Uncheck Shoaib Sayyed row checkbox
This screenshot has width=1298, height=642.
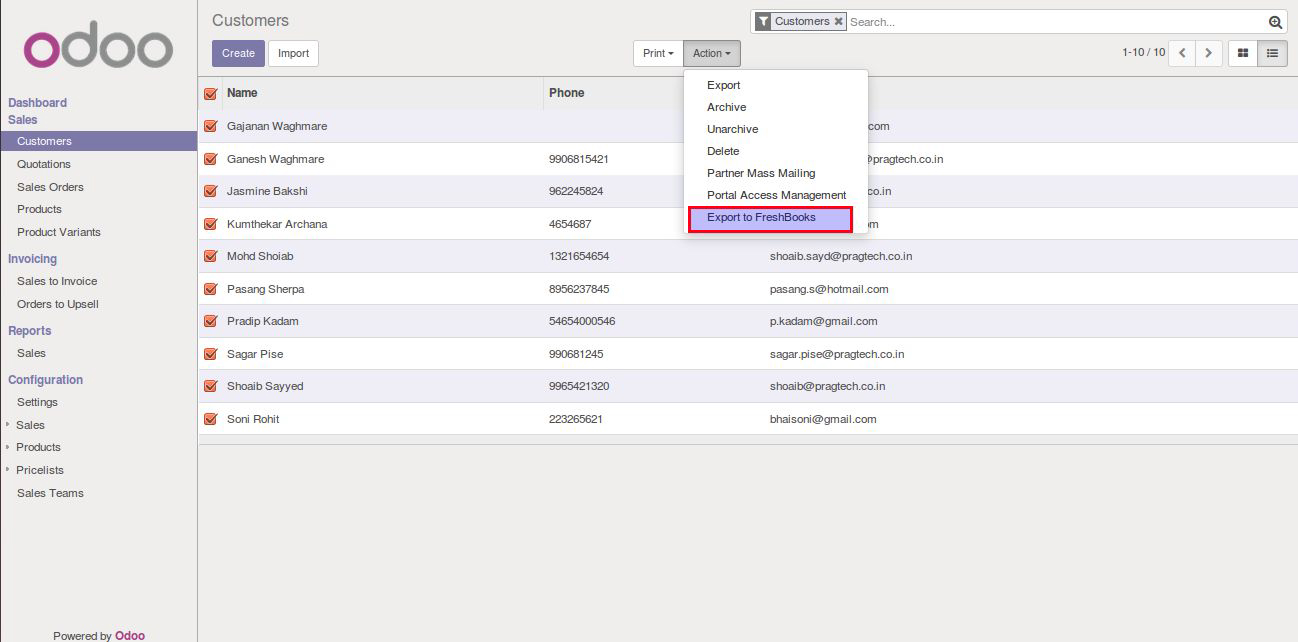210,386
